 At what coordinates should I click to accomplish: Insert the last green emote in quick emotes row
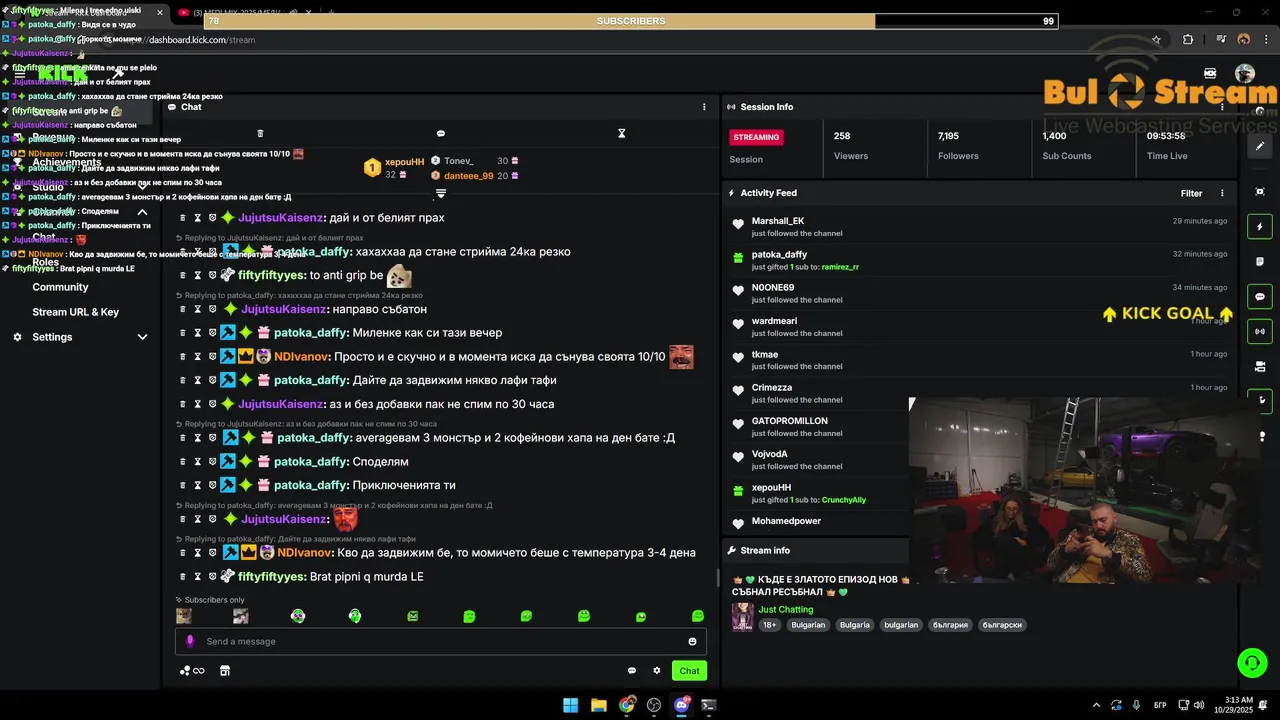coord(698,616)
